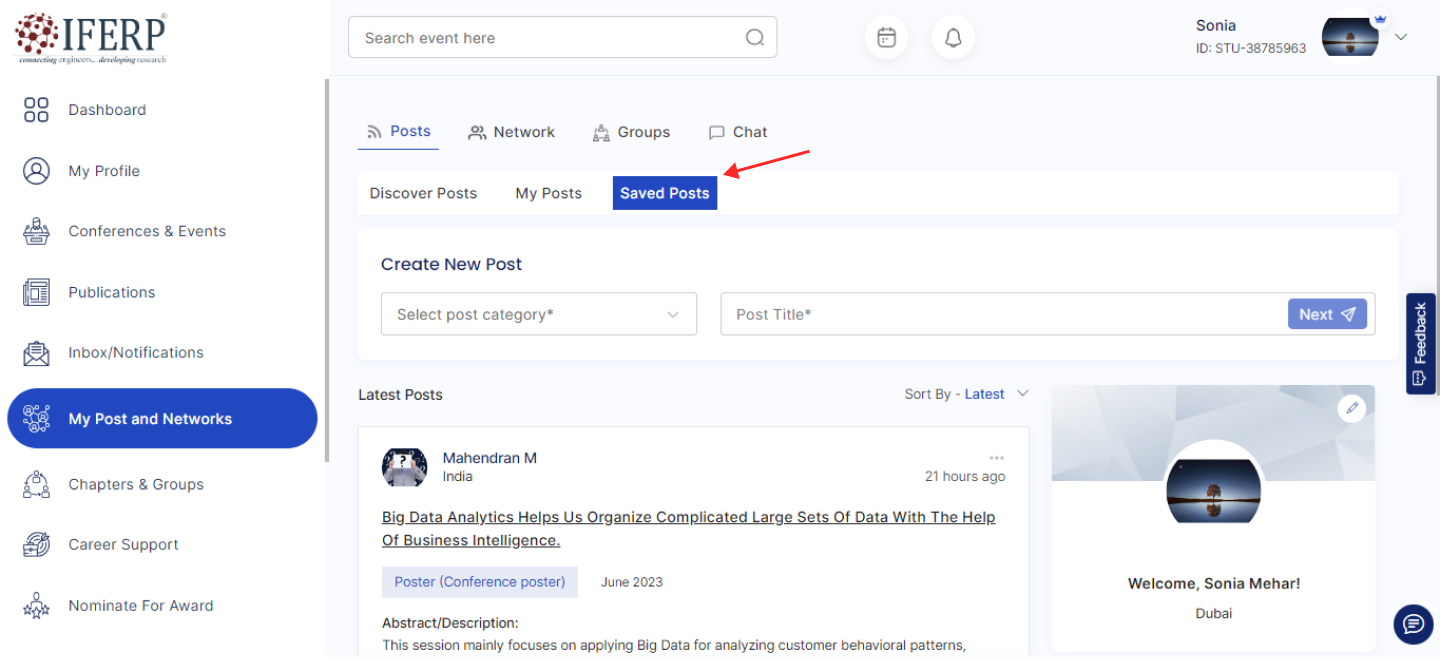Click the pencil edit icon on profile card
The height and width of the screenshot is (659, 1440).
coord(1352,408)
